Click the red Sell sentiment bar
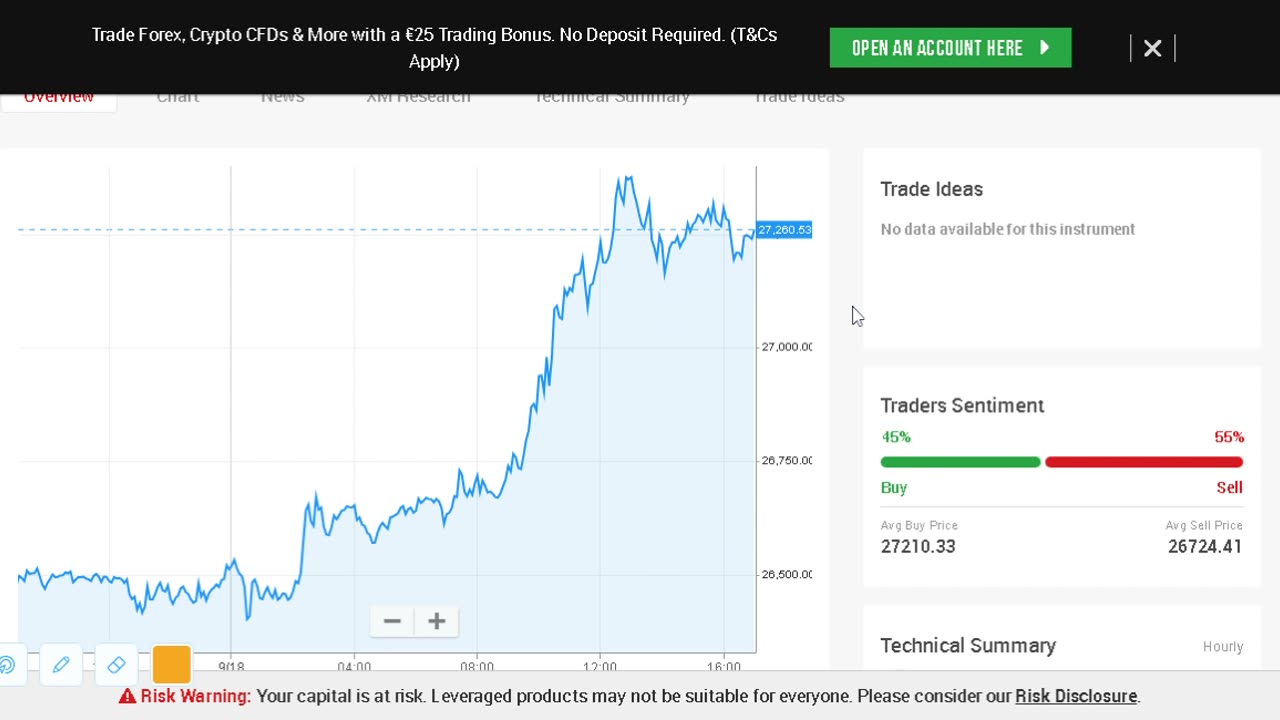The width and height of the screenshot is (1280, 720). [1144, 462]
